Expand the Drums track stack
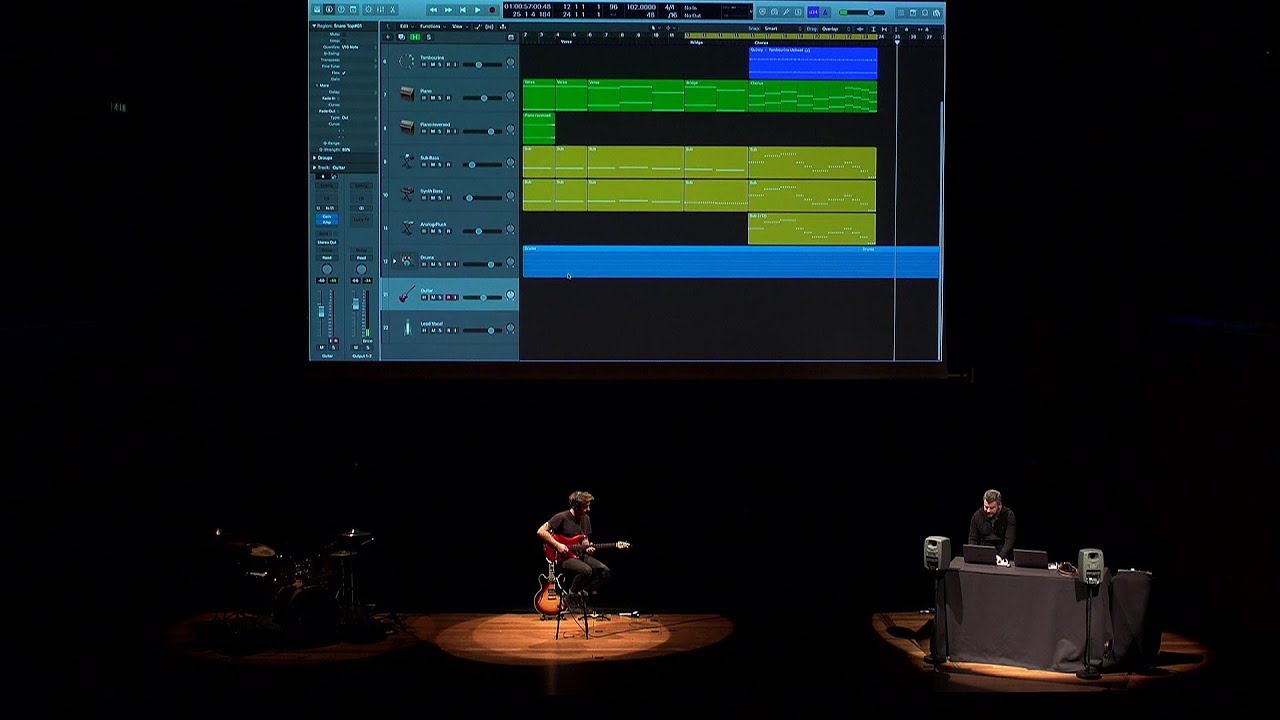 coord(394,261)
